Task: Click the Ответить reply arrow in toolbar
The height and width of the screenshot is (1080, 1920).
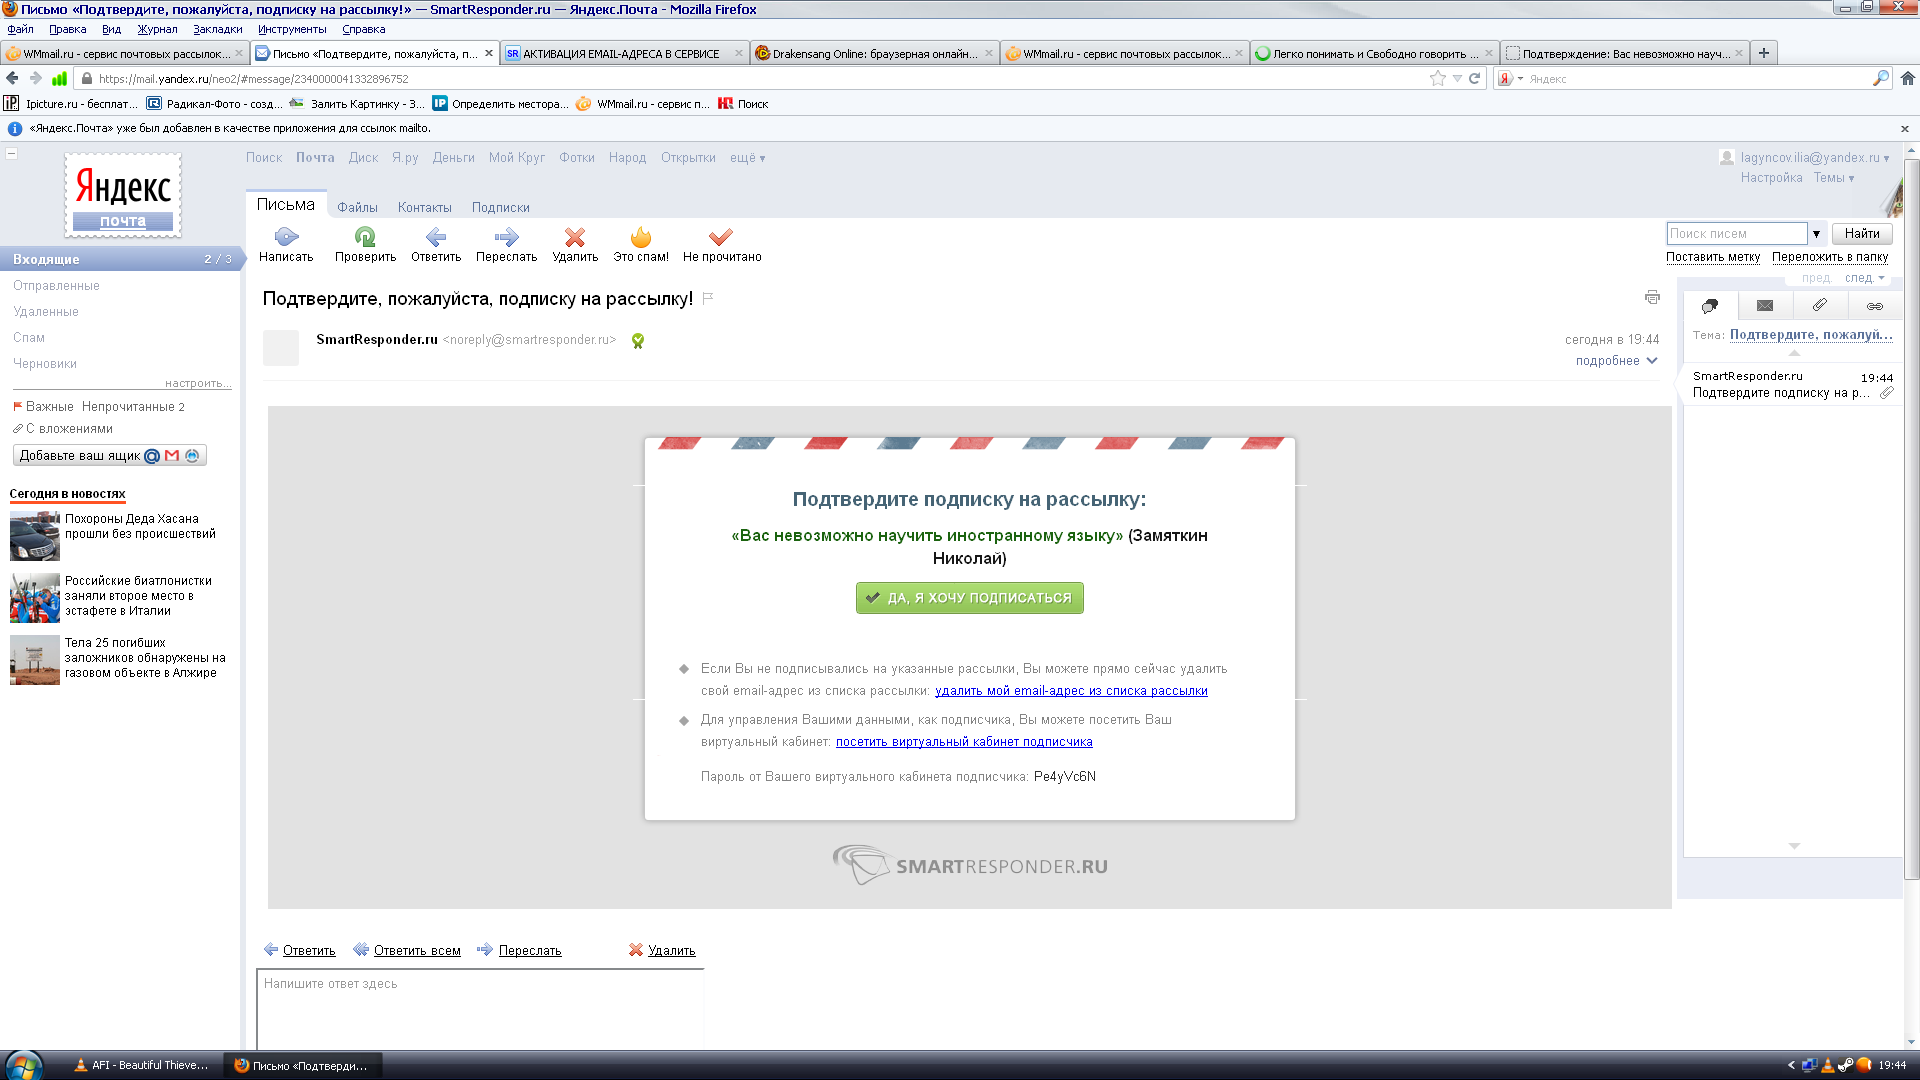Action: [x=436, y=237]
